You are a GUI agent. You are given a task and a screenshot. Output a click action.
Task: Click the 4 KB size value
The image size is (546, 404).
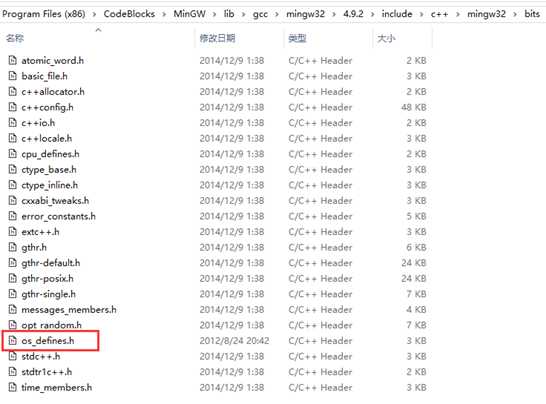click(x=416, y=309)
